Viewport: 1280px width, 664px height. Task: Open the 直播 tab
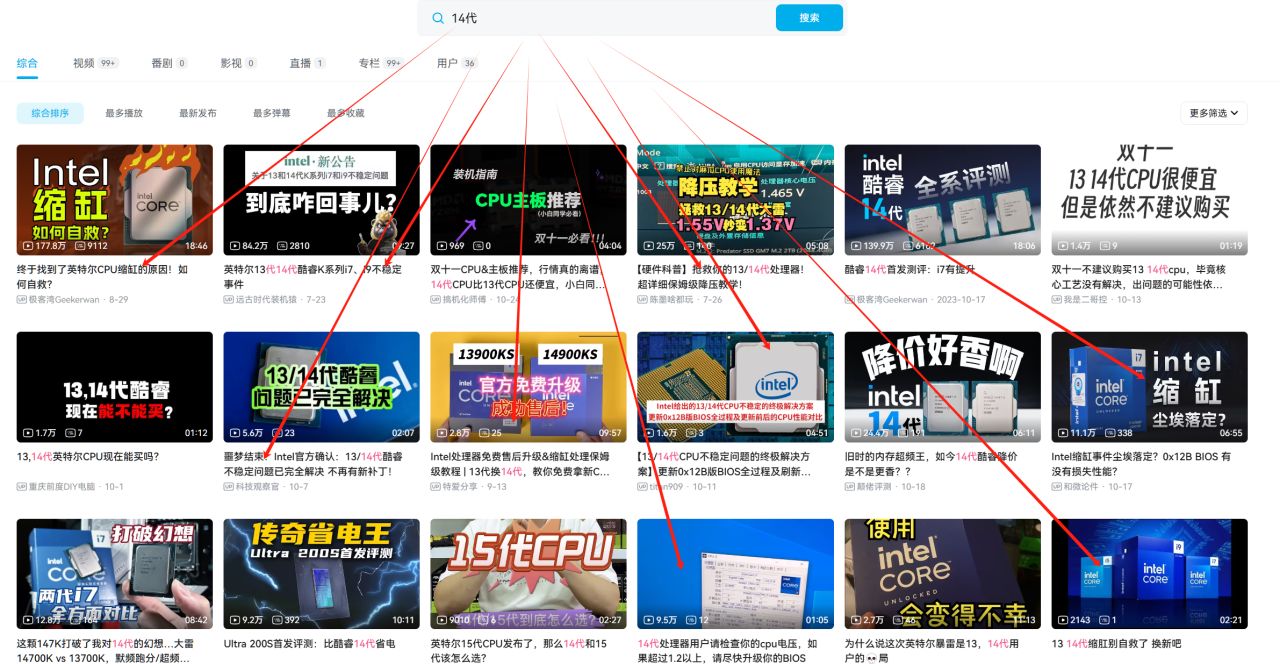tap(307, 63)
